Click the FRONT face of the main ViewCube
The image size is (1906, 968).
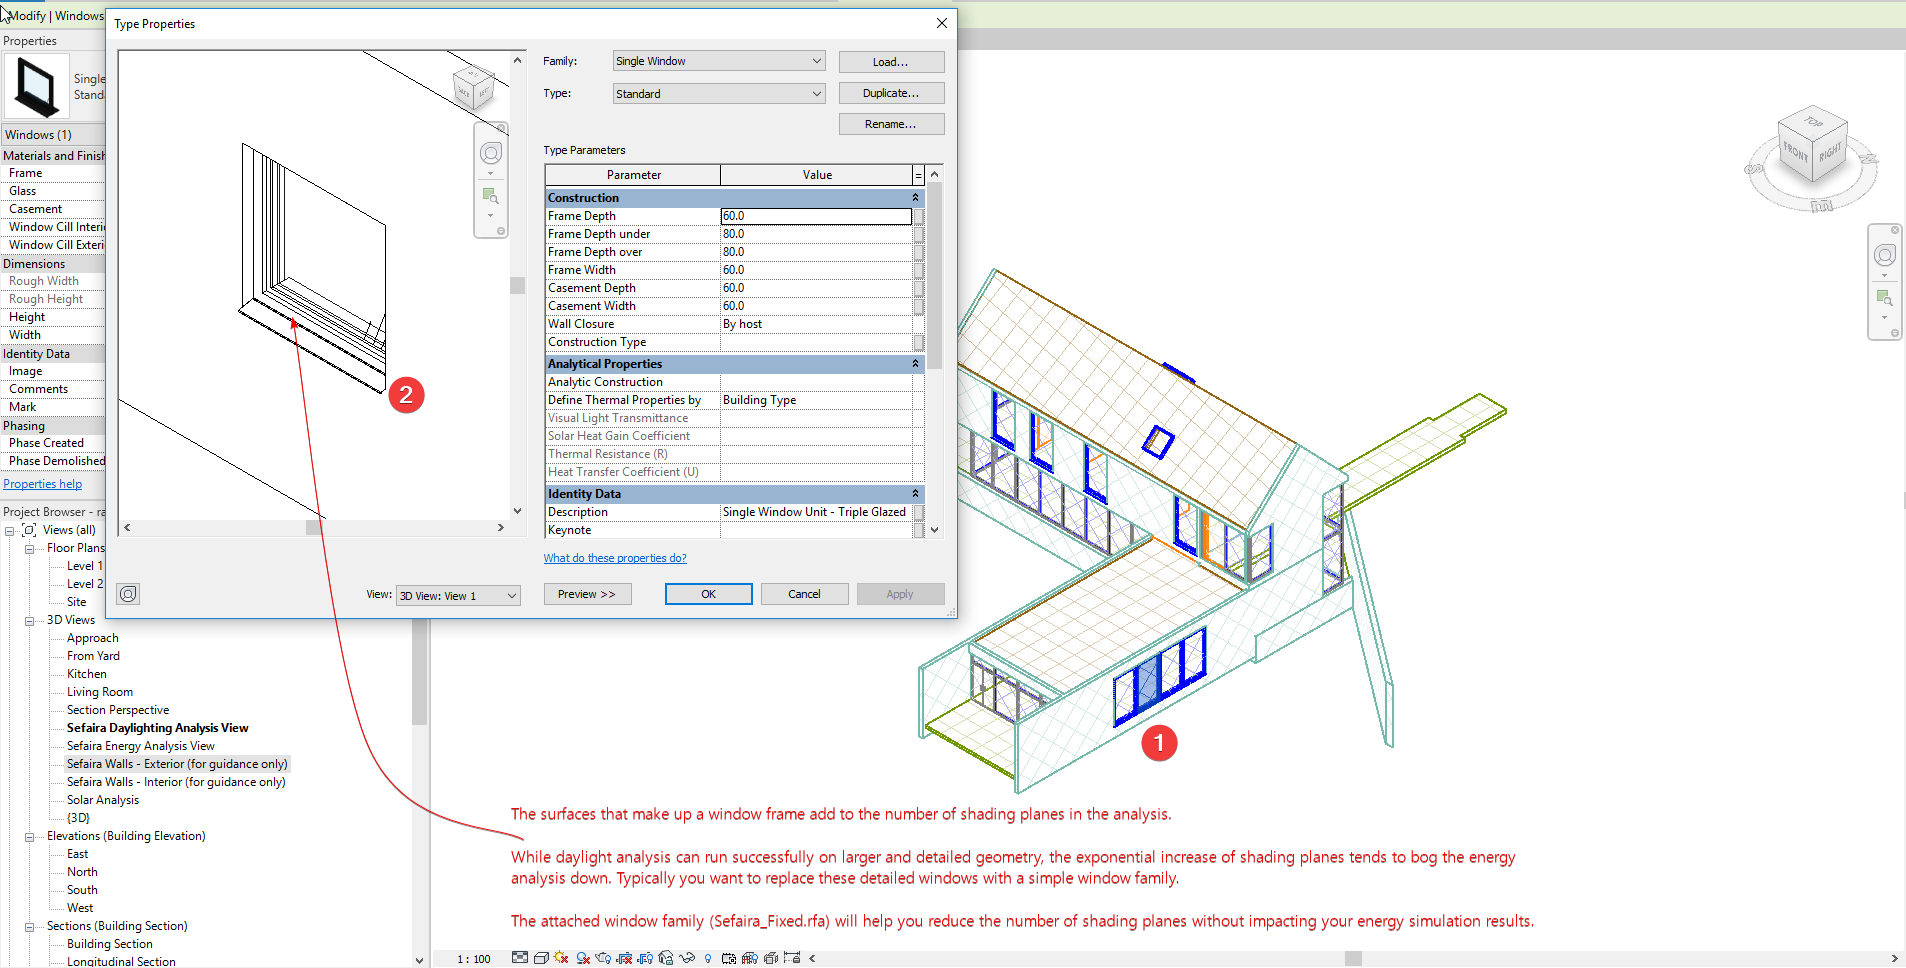(1796, 154)
